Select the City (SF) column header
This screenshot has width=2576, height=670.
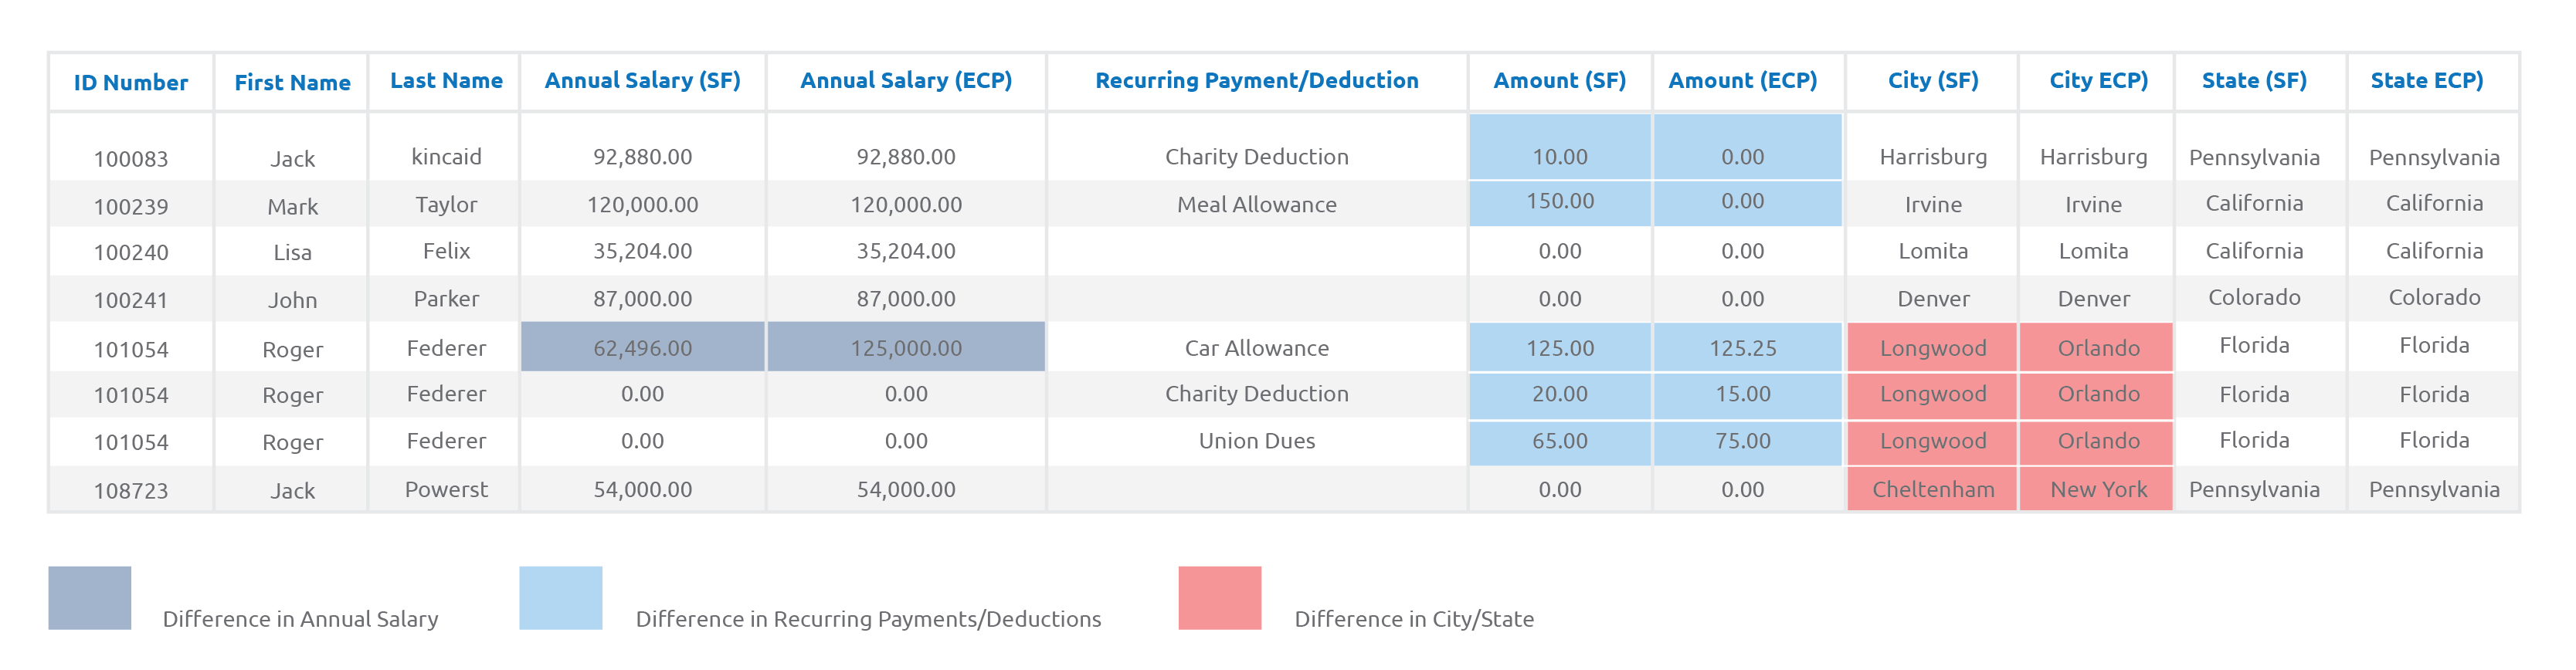click(x=1932, y=81)
